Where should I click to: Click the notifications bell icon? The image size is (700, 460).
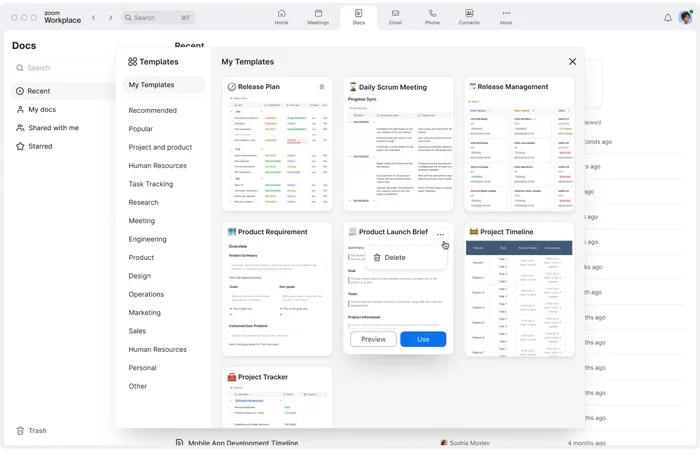(668, 17)
